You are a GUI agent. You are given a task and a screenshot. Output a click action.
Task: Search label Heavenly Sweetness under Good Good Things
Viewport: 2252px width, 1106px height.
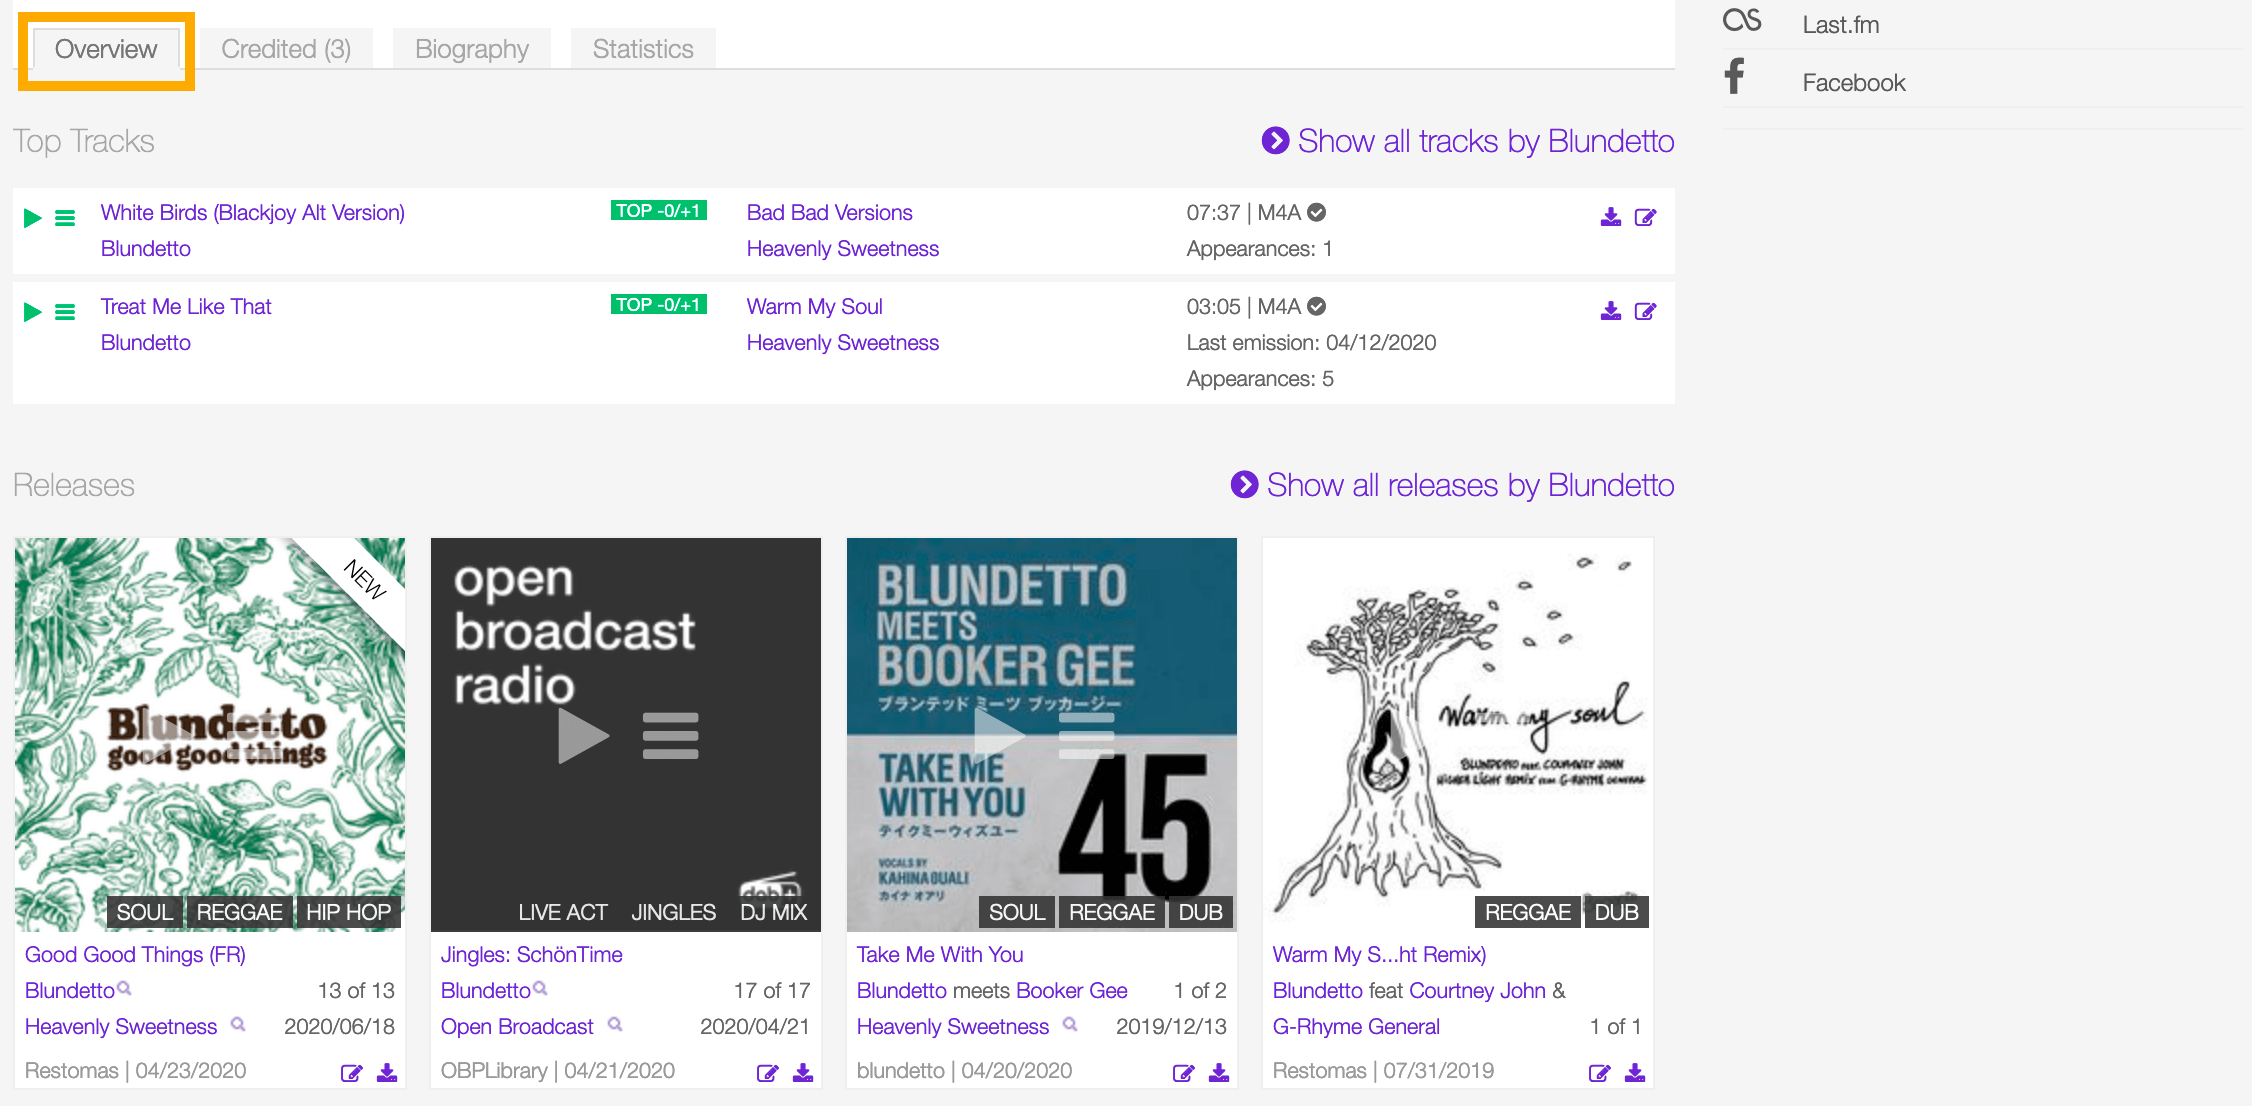coord(238,1024)
